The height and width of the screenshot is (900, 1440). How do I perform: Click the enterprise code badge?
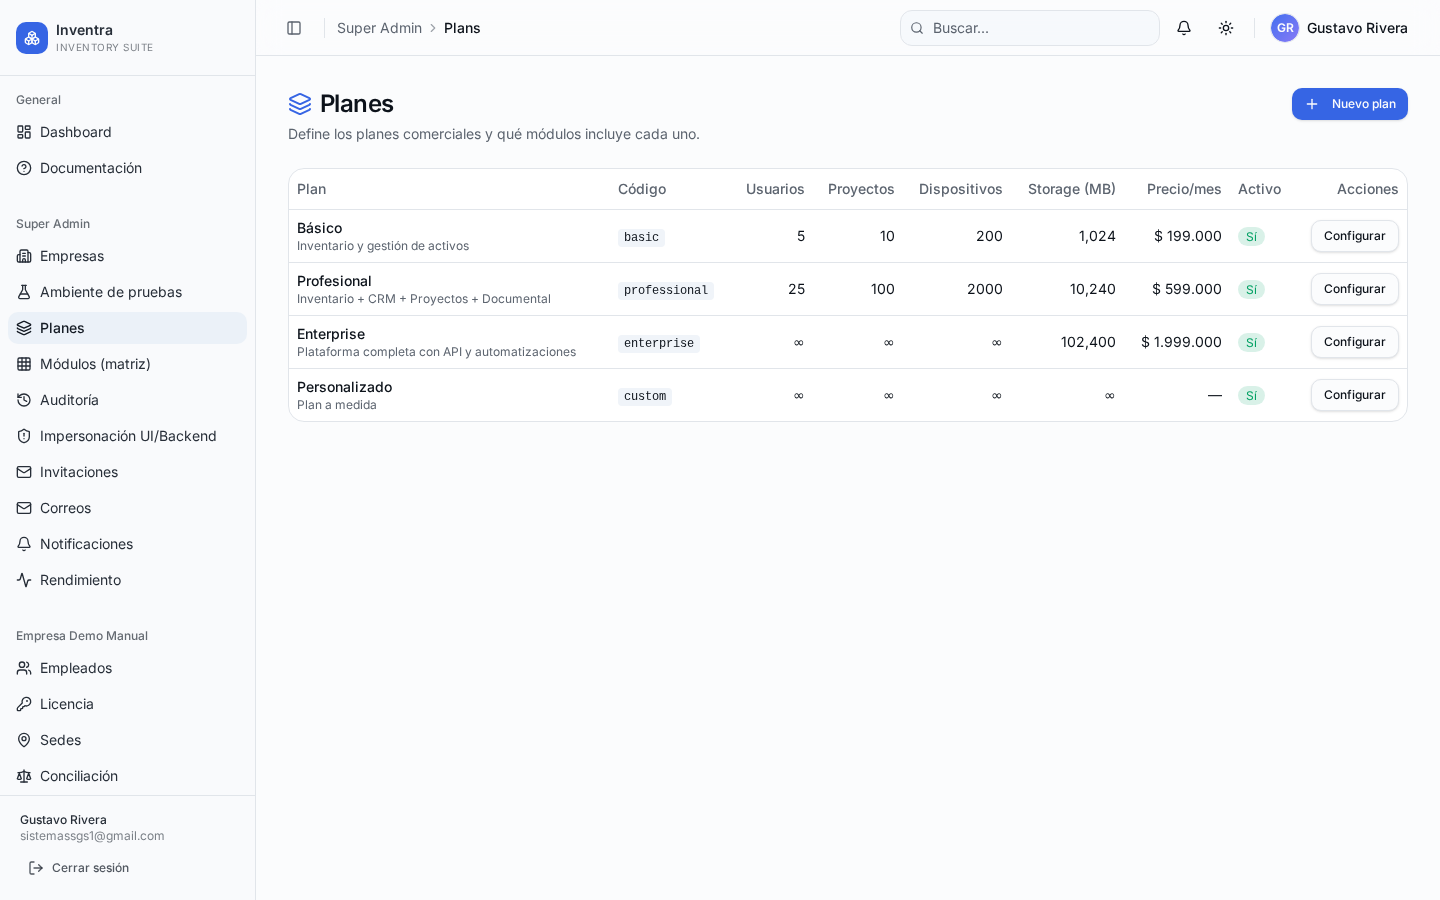(659, 343)
